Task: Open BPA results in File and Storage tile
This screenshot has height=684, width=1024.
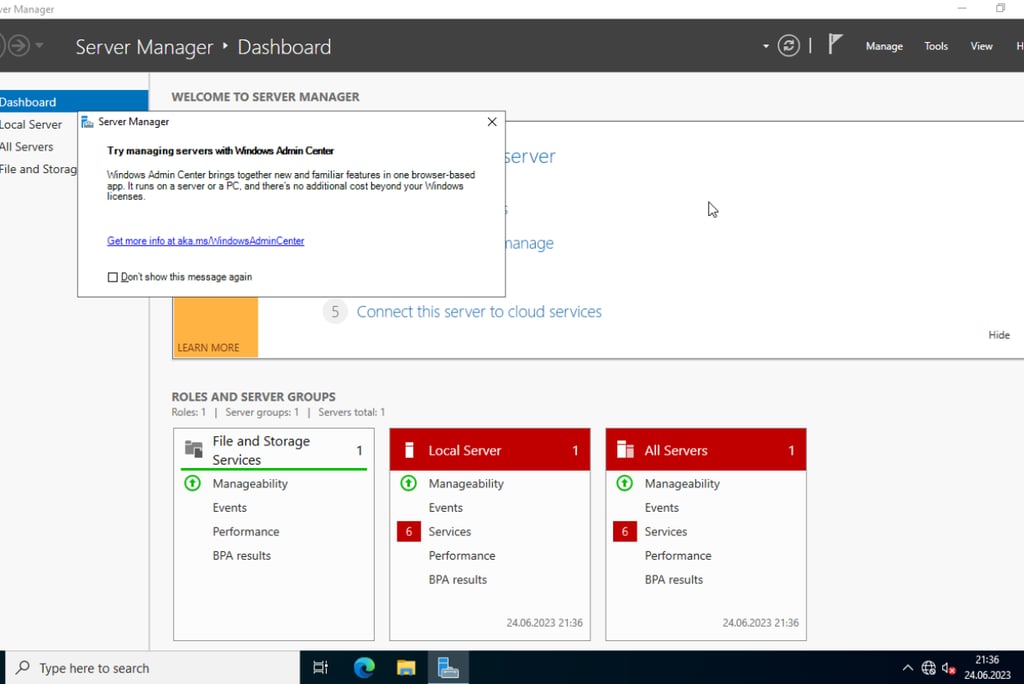Action: click(x=242, y=556)
